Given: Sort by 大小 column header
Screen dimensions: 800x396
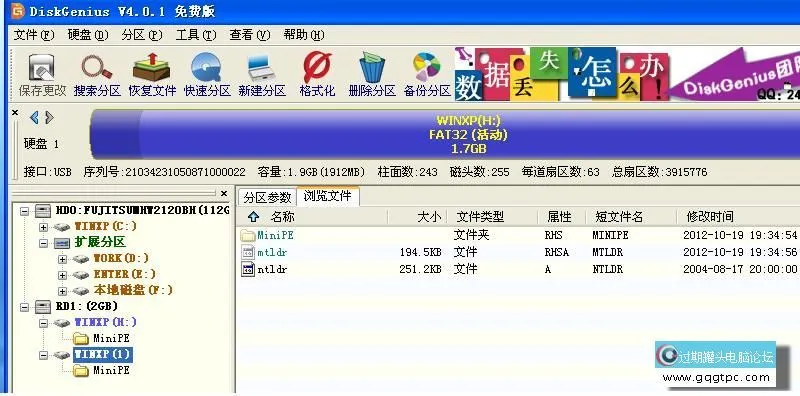Looking at the screenshot, I should click(418, 217).
